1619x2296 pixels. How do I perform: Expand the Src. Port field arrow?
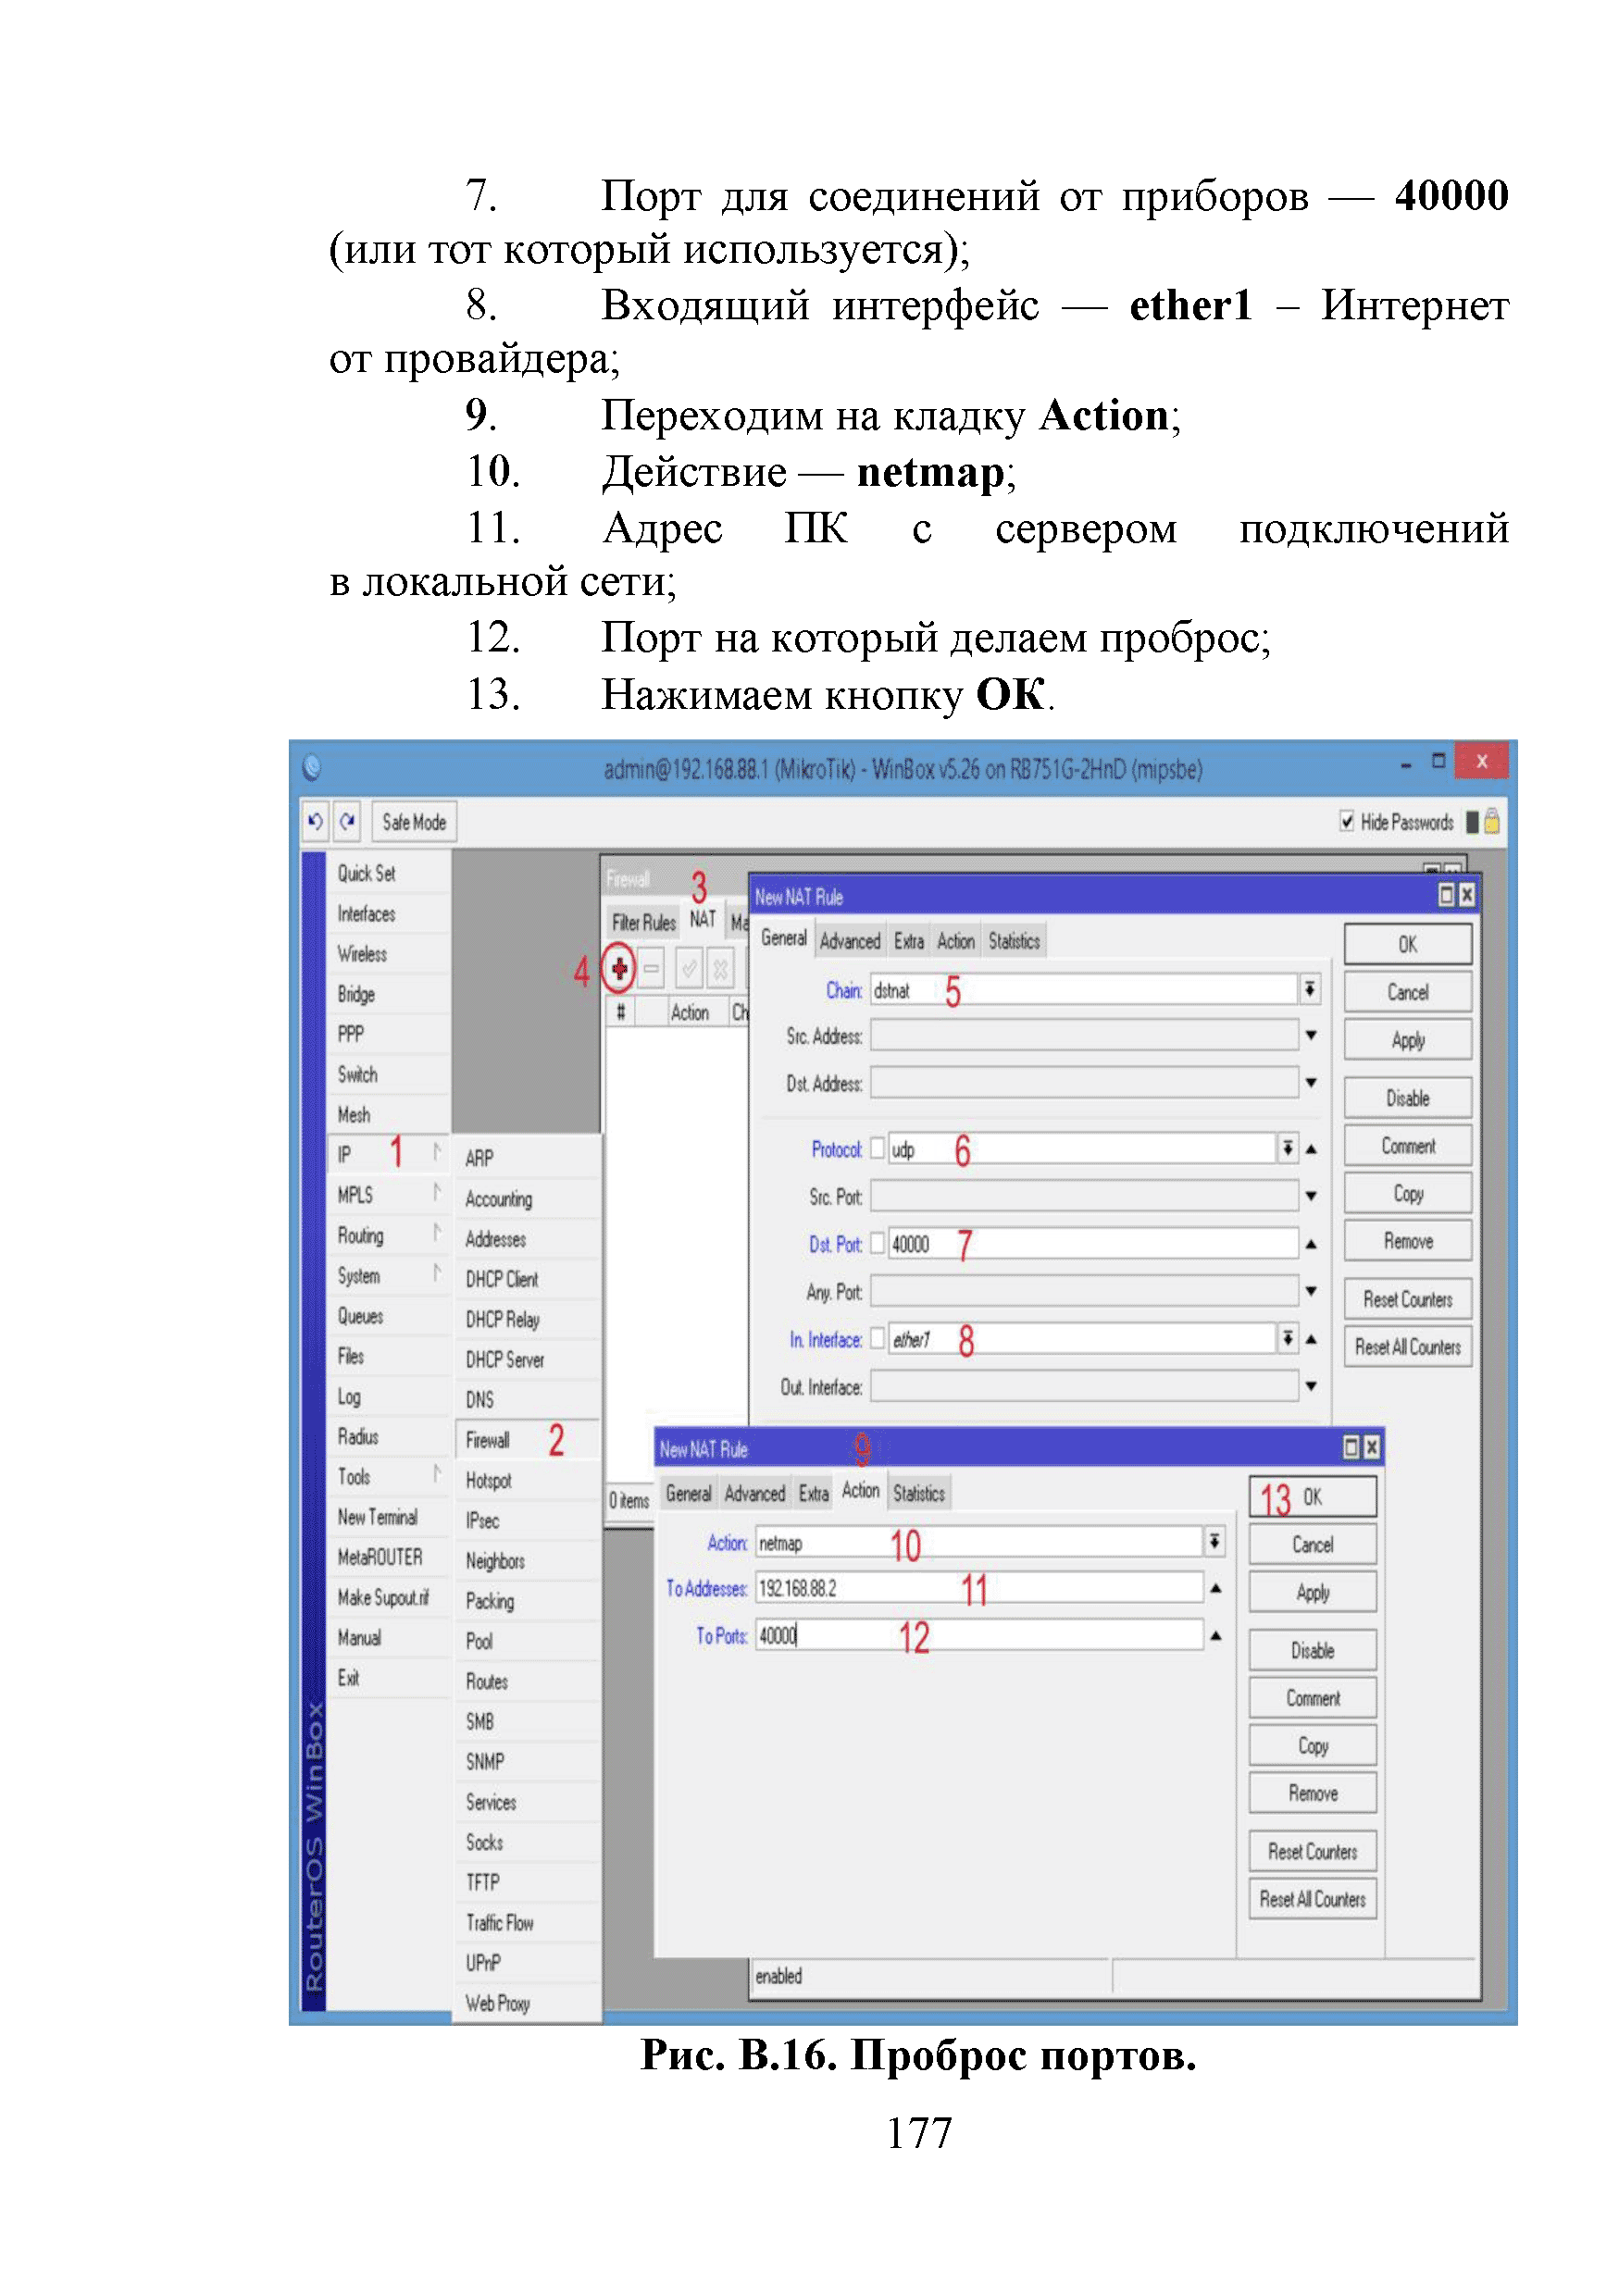(1310, 1196)
